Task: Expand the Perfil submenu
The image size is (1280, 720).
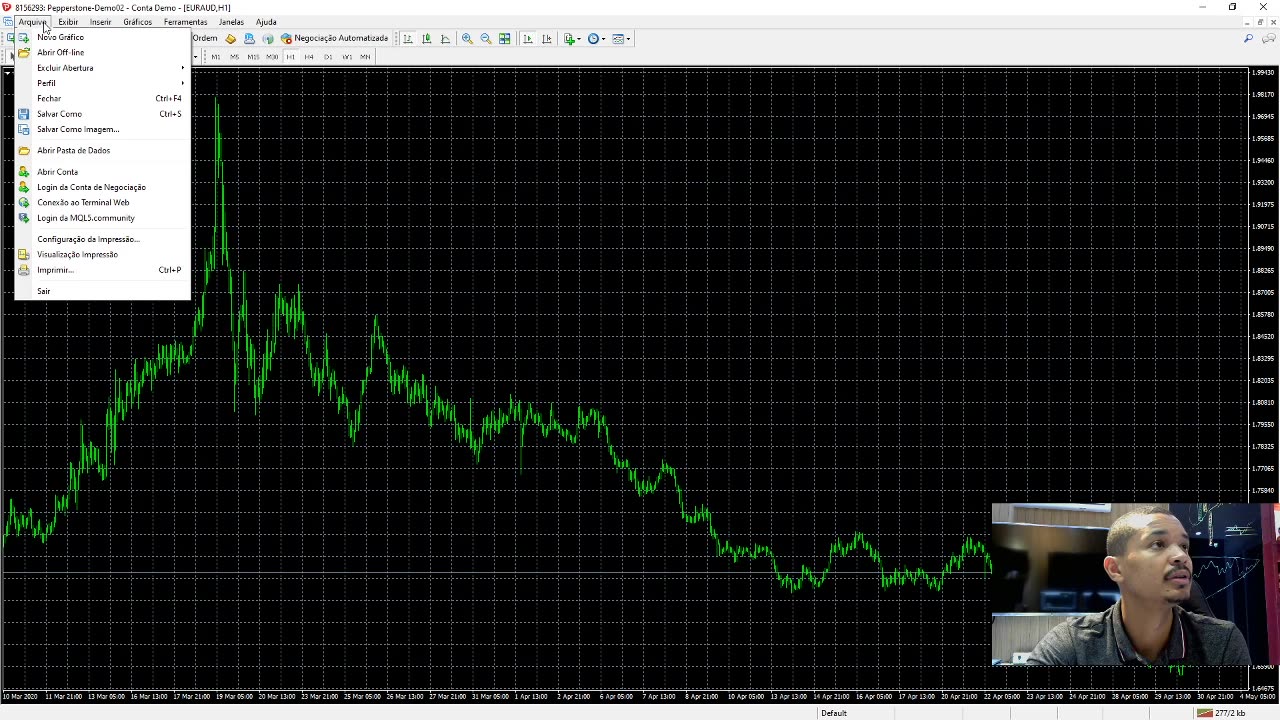Action: [x=102, y=83]
